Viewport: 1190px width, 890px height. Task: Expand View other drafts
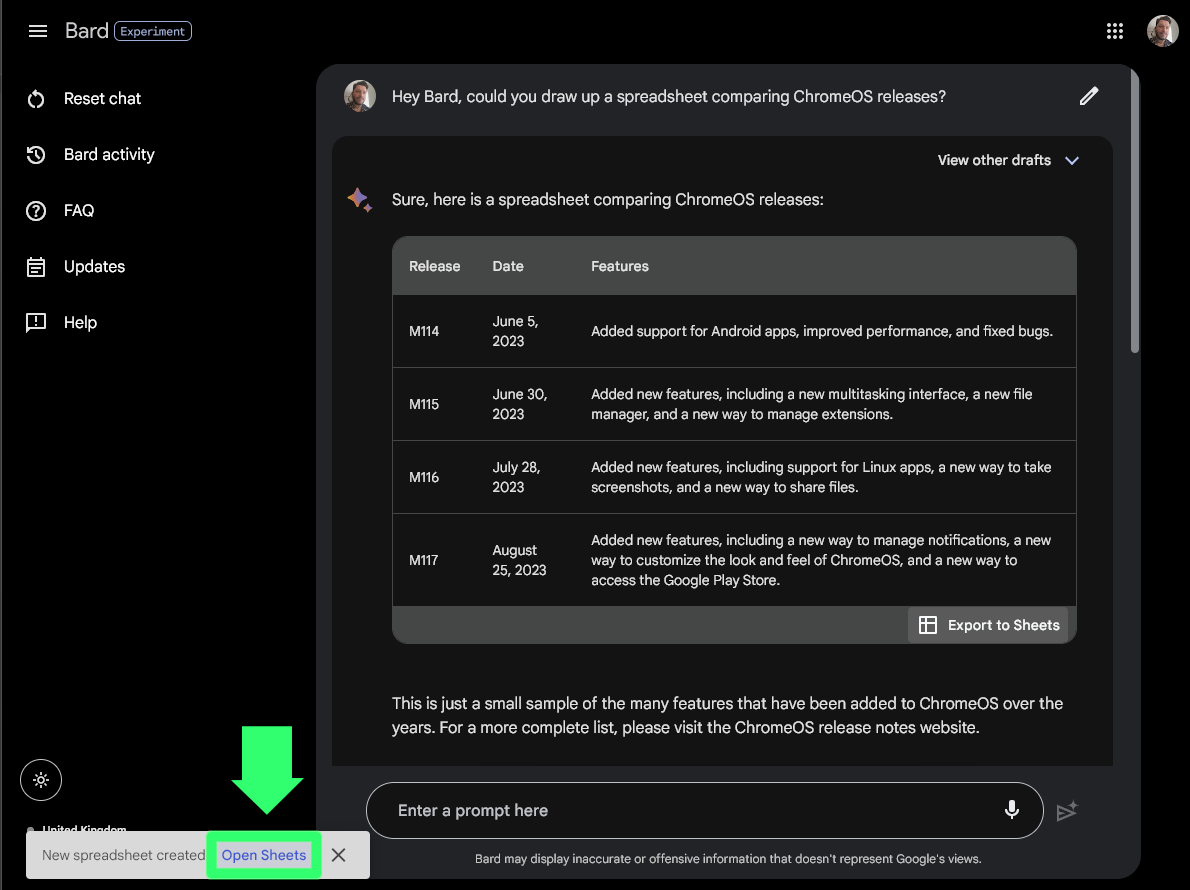(994, 160)
